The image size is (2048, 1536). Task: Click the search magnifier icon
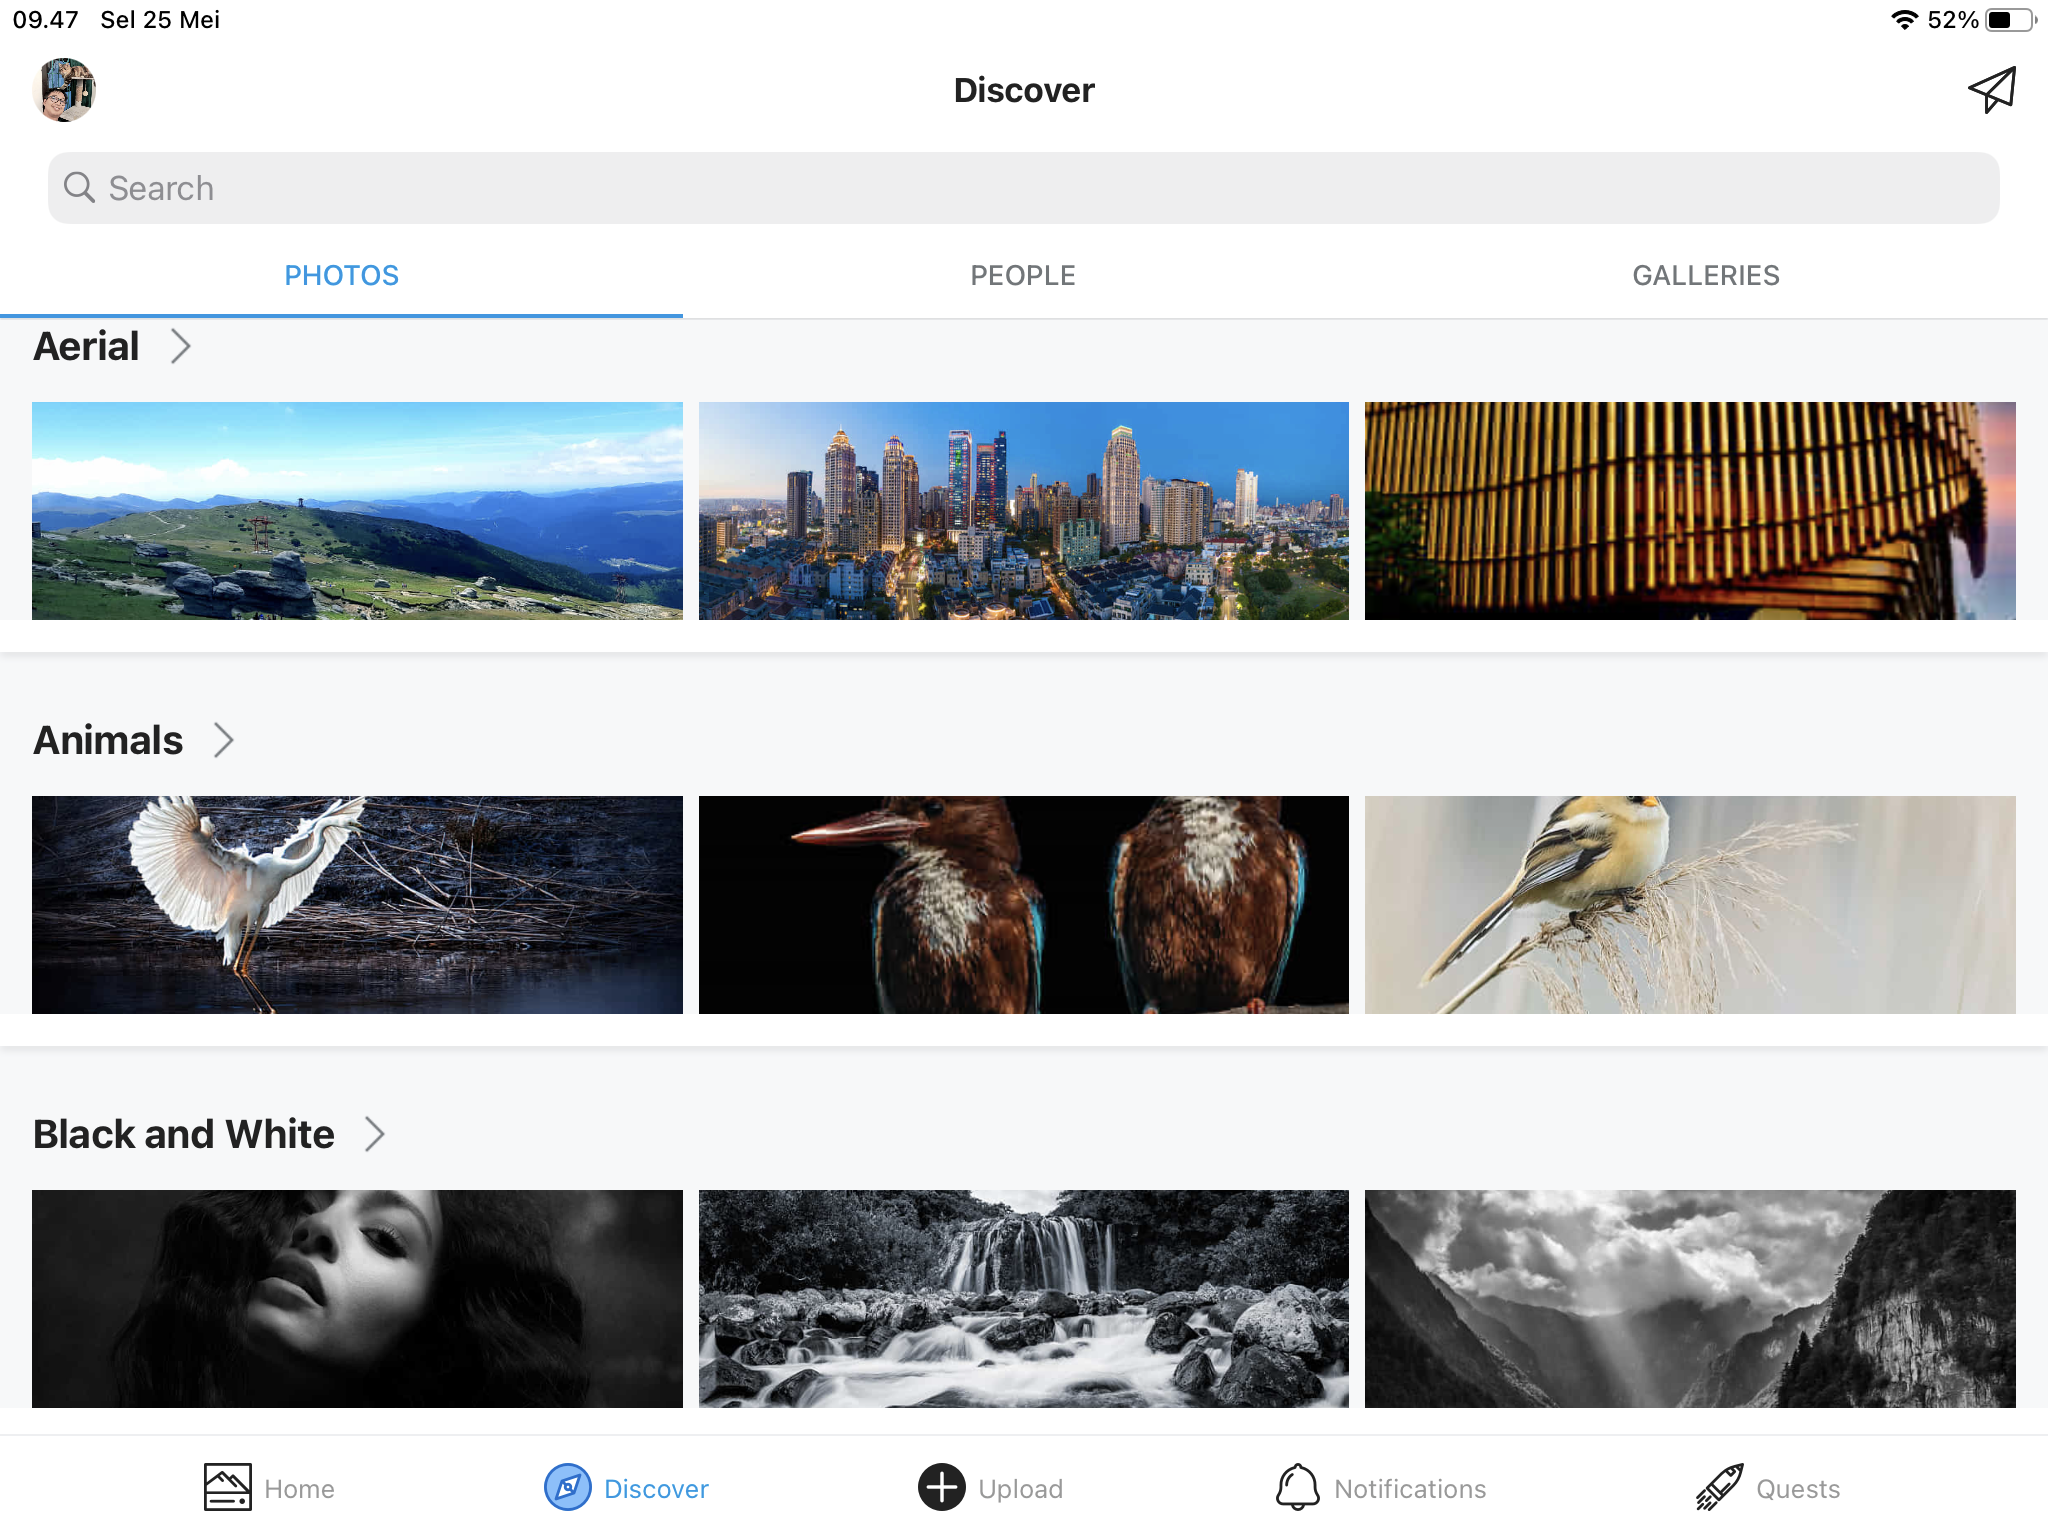(x=79, y=188)
